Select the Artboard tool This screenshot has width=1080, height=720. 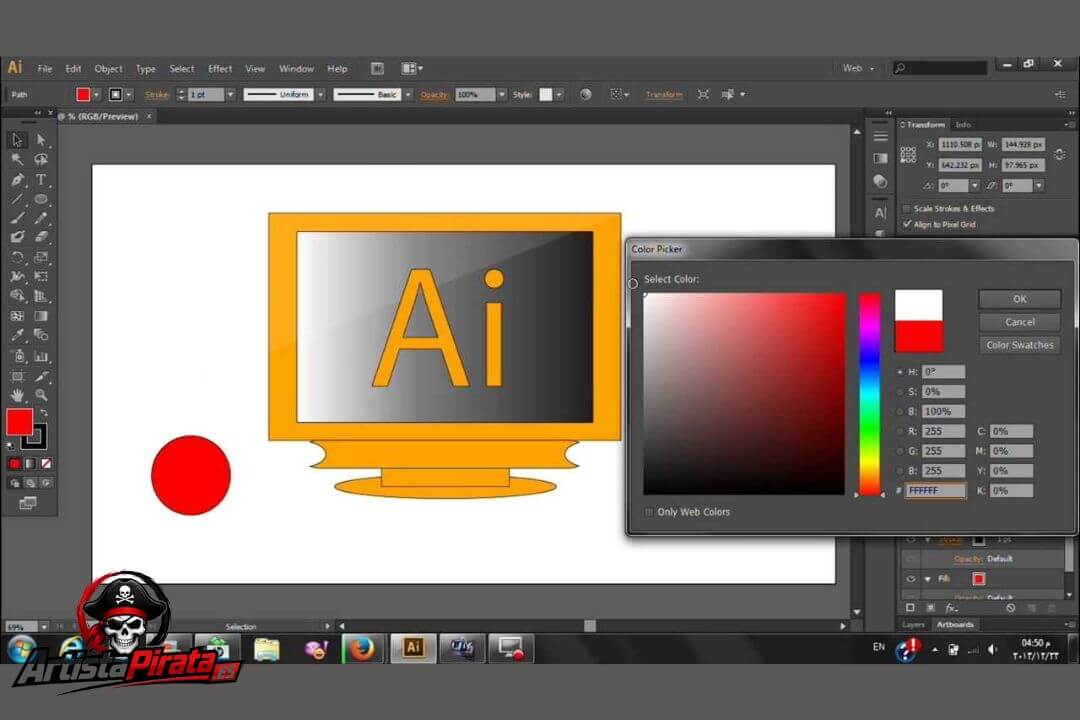pos(17,376)
